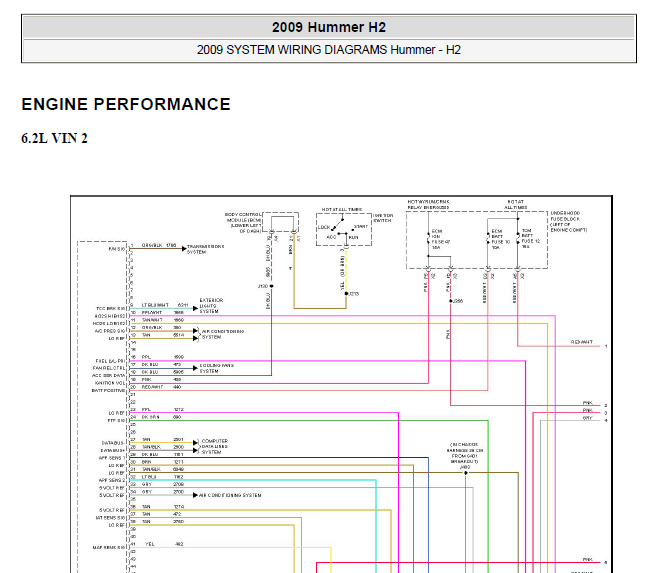Viewport: 659px width, 573px height.
Task: Click the "DK GRN" wire label at pin 24
Action: click(150, 417)
